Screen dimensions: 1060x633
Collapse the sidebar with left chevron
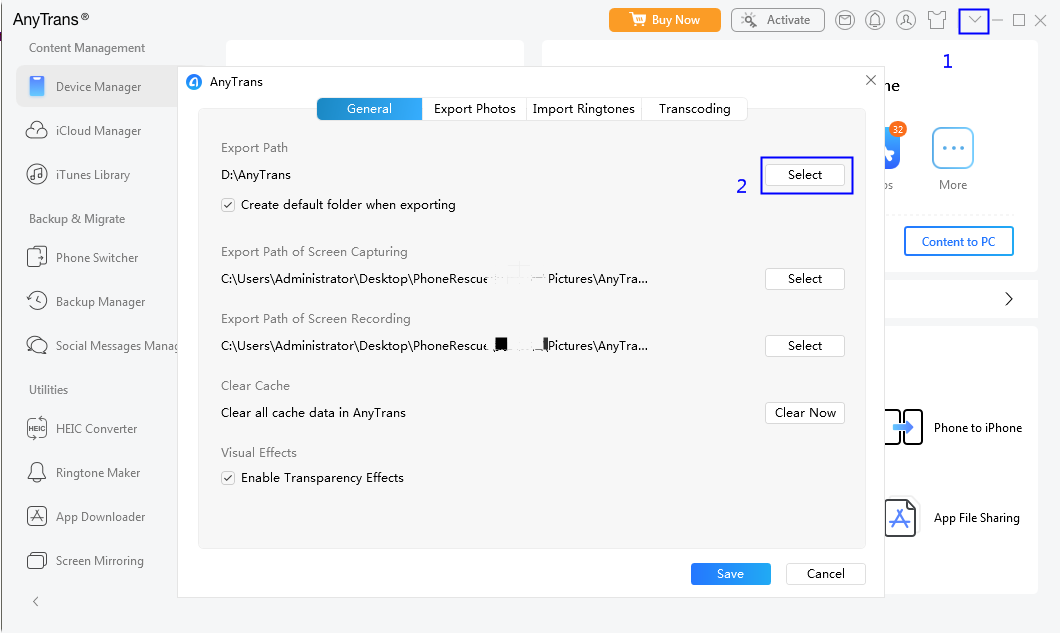point(36,601)
